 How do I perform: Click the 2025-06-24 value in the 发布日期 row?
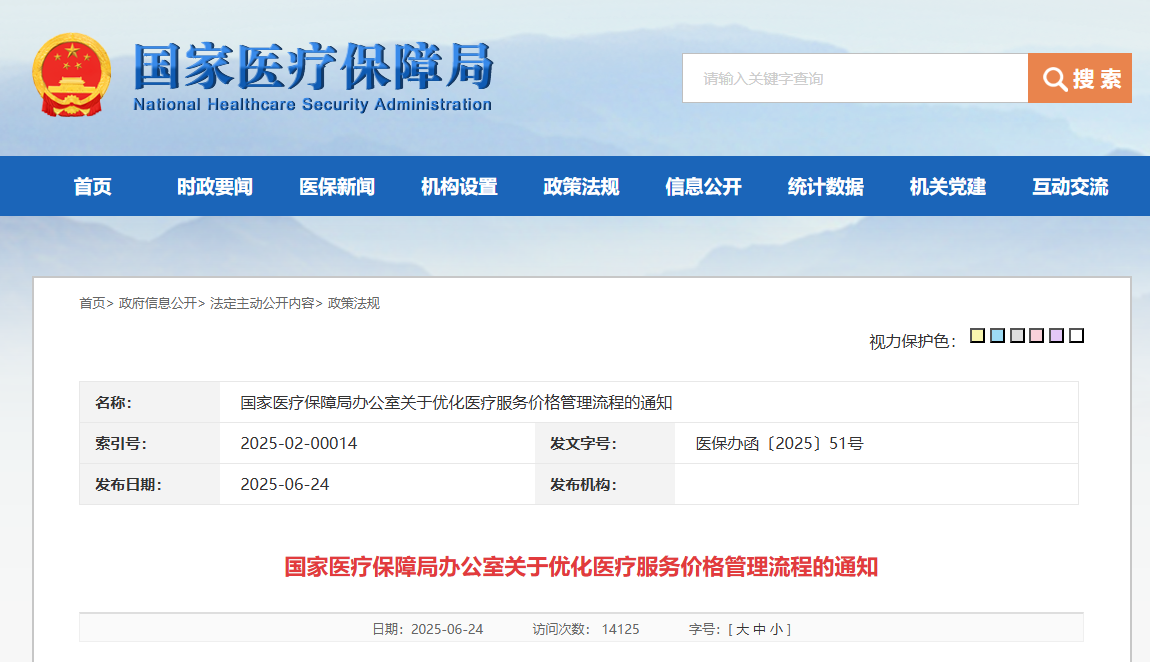(x=285, y=485)
